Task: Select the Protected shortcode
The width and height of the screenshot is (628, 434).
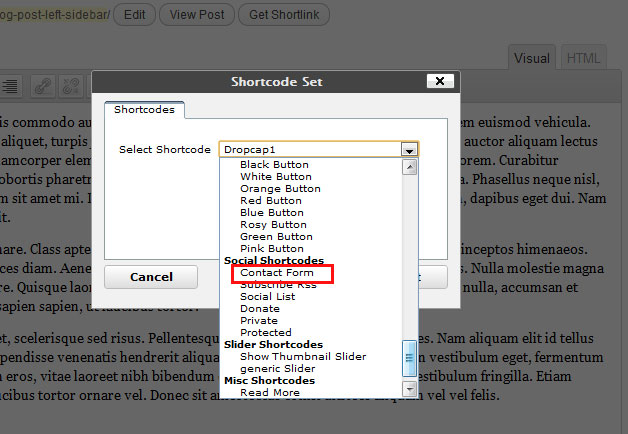Action: 266,333
